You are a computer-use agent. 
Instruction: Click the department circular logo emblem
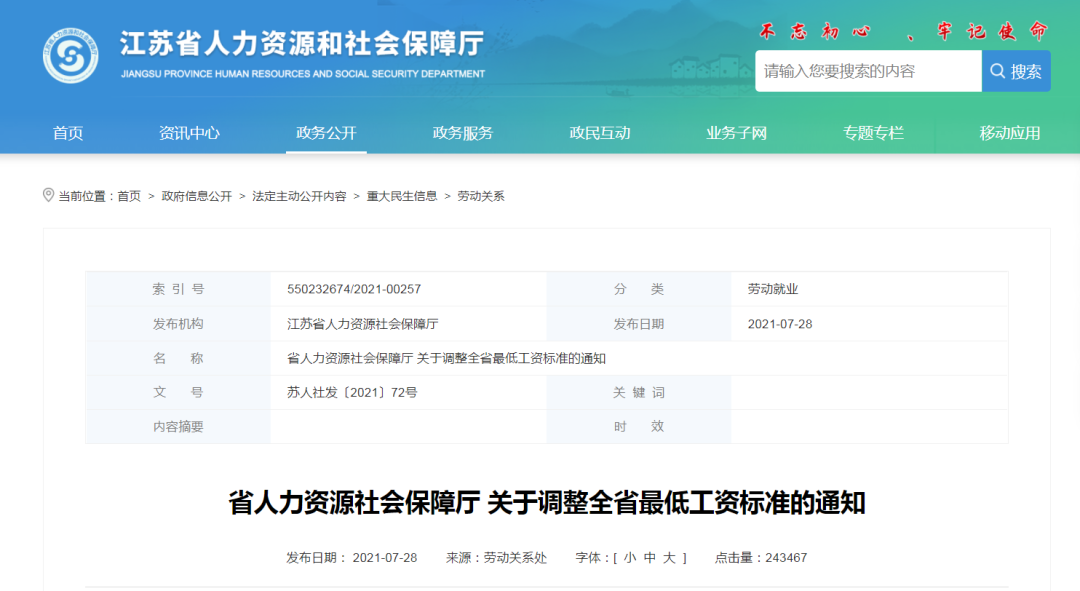70,56
